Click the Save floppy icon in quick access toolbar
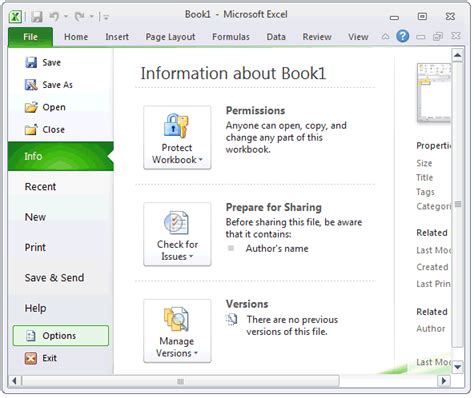 click(x=37, y=16)
